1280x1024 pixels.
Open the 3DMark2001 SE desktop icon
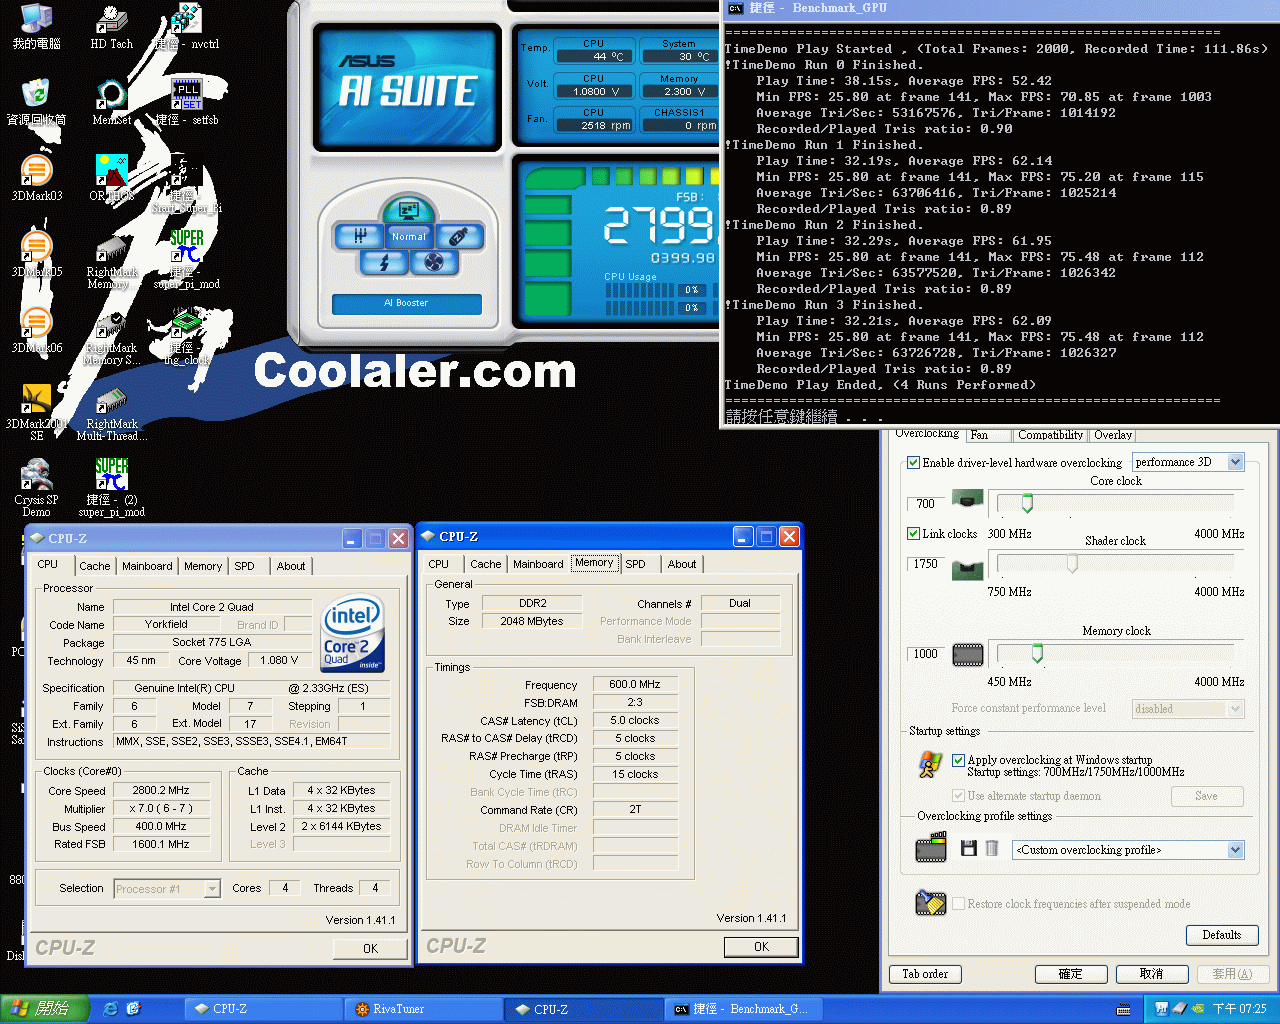pos(37,413)
